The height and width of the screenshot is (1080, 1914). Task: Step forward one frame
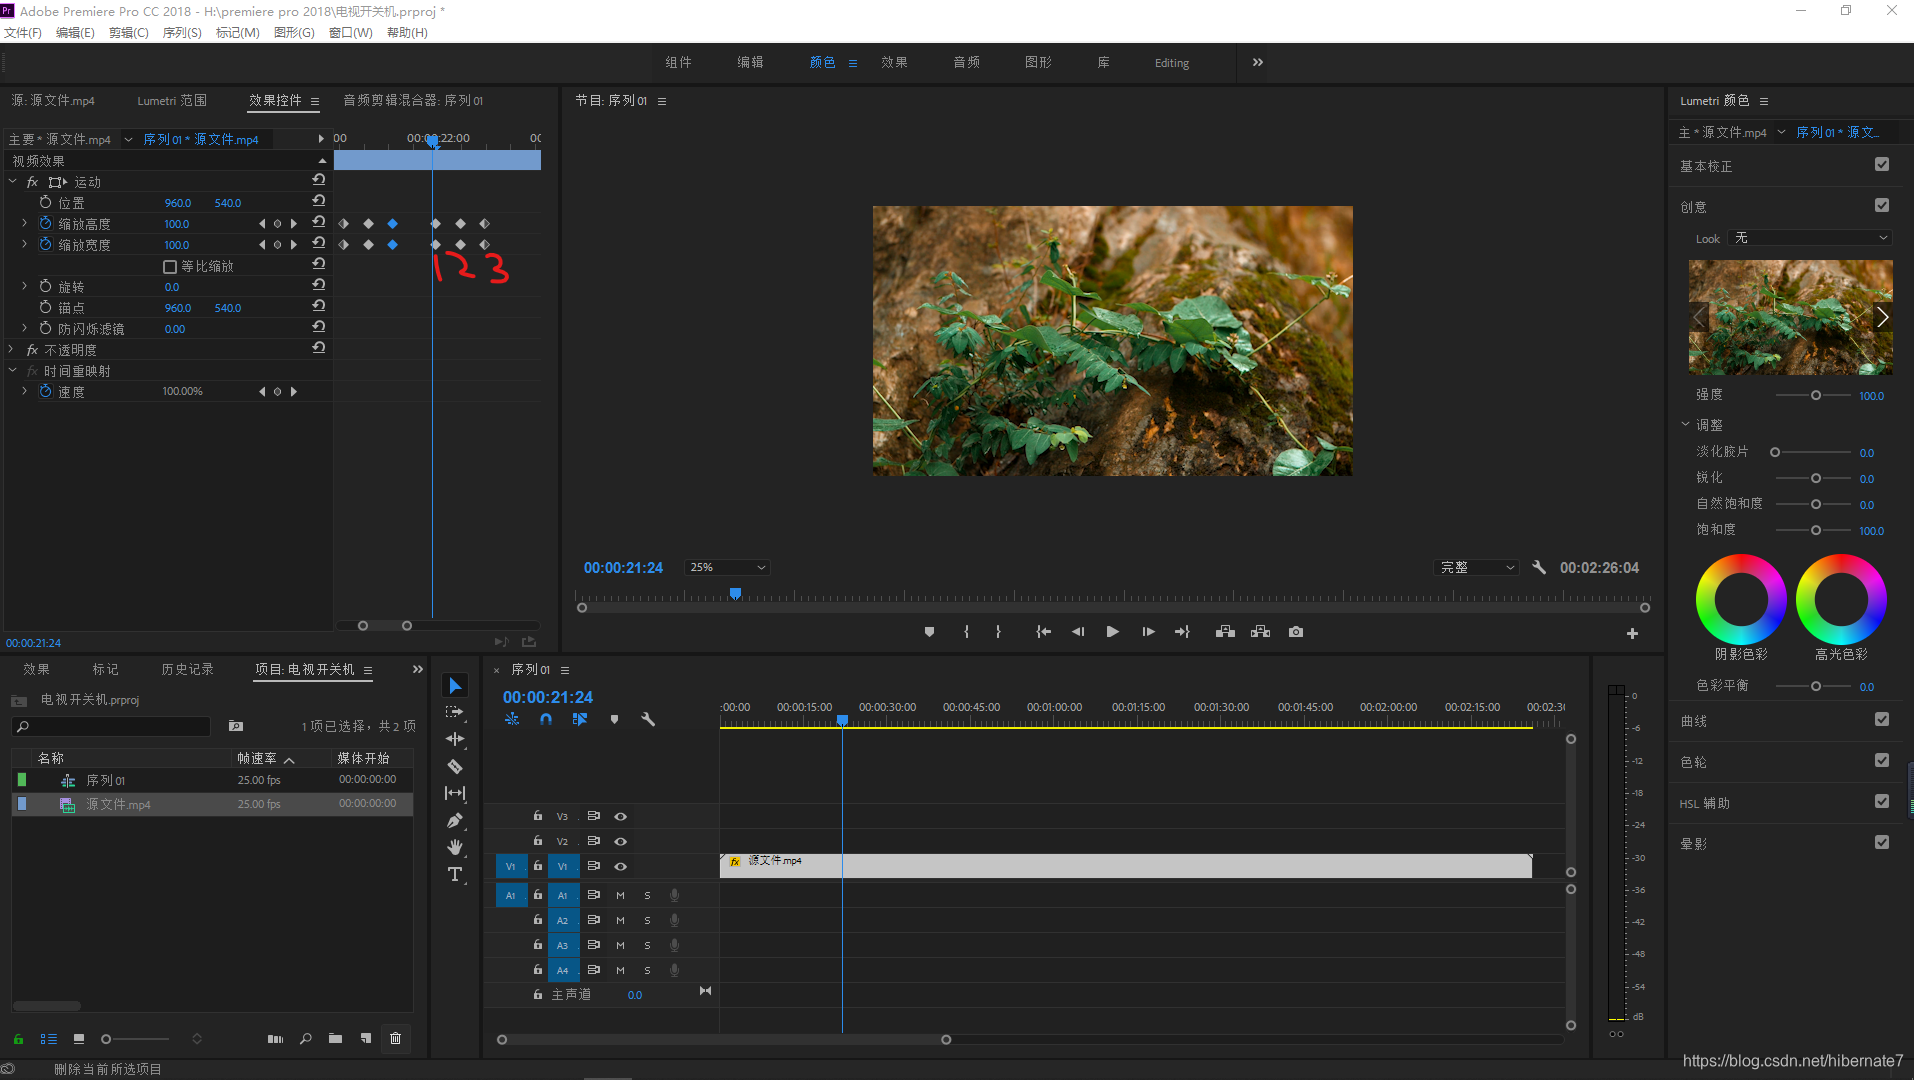[1148, 632]
